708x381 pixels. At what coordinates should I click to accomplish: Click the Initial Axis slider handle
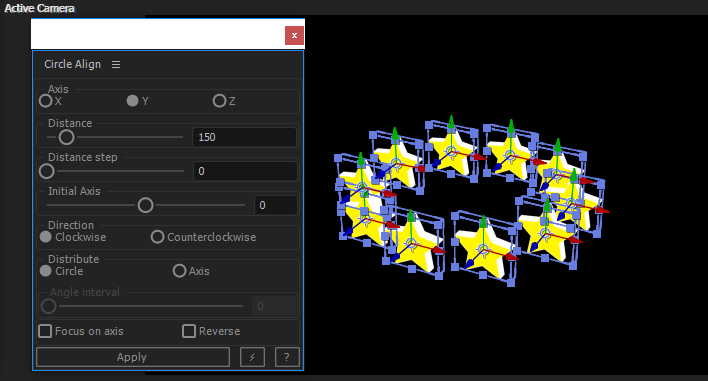tap(145, 205)
